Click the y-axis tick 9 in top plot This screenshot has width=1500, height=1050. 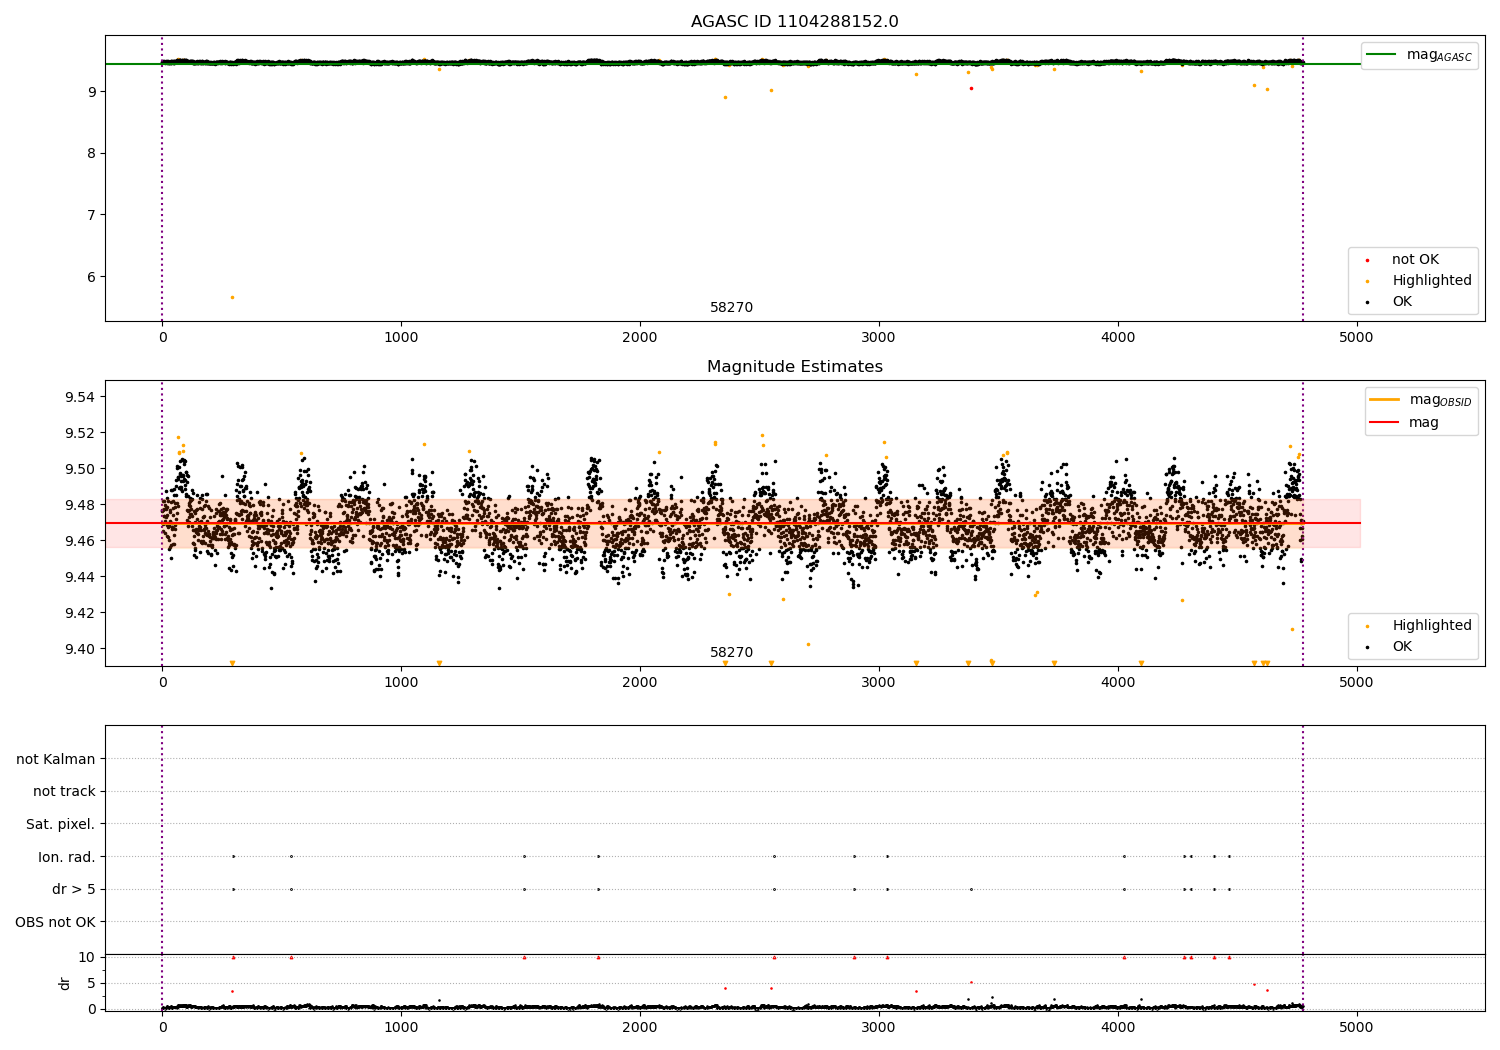[91, 91]
